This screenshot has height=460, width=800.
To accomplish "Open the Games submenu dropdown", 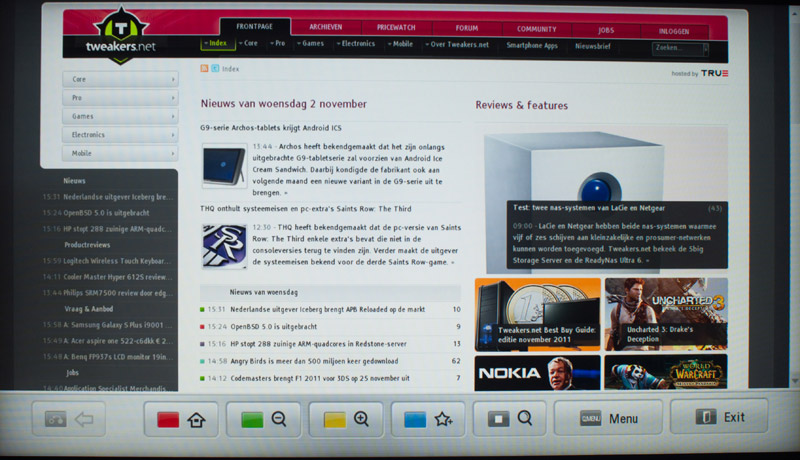I will point(311,44).
